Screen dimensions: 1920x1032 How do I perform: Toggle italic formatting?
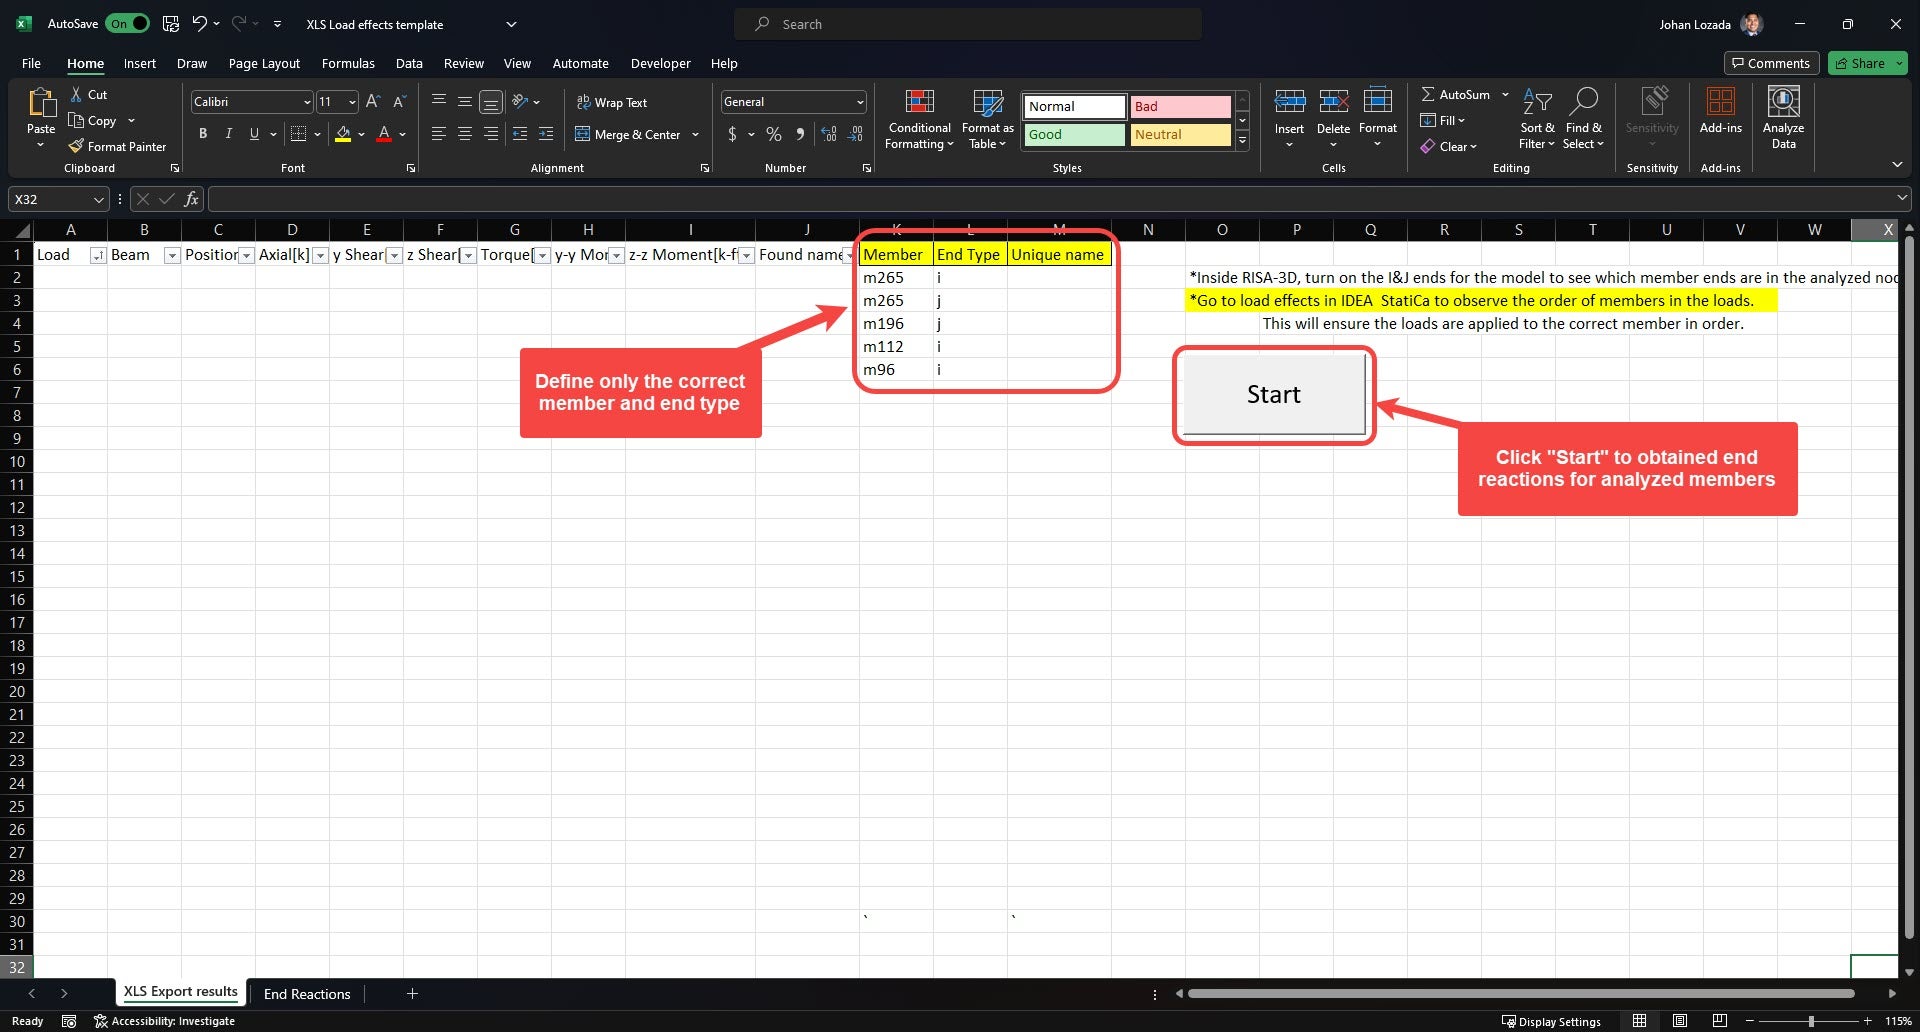coord(228,133)
